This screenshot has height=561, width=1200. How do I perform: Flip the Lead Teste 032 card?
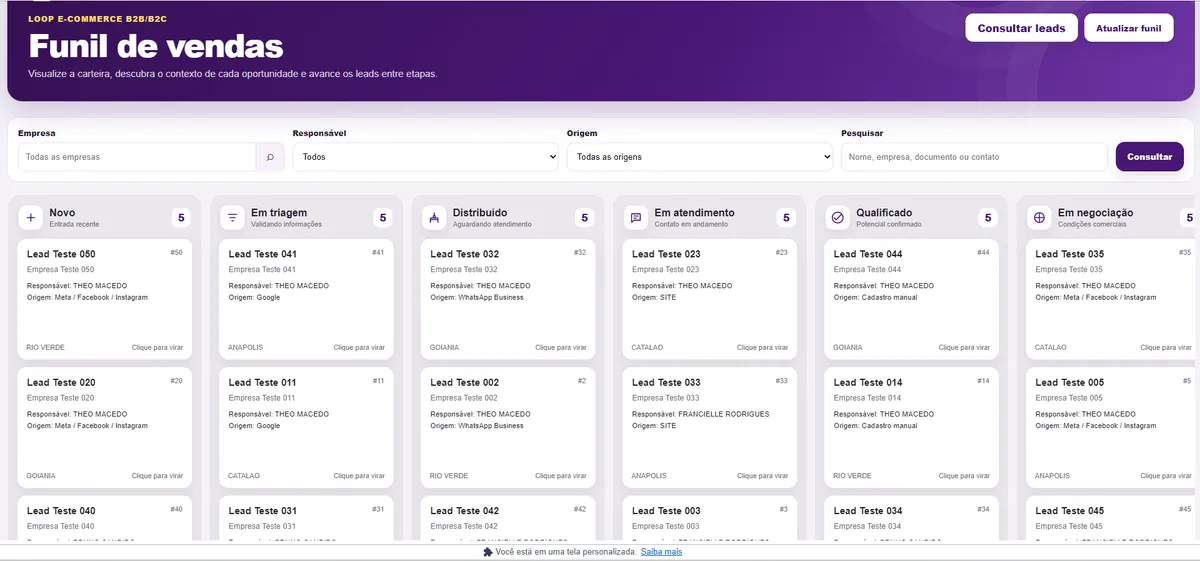click(509, 299)
